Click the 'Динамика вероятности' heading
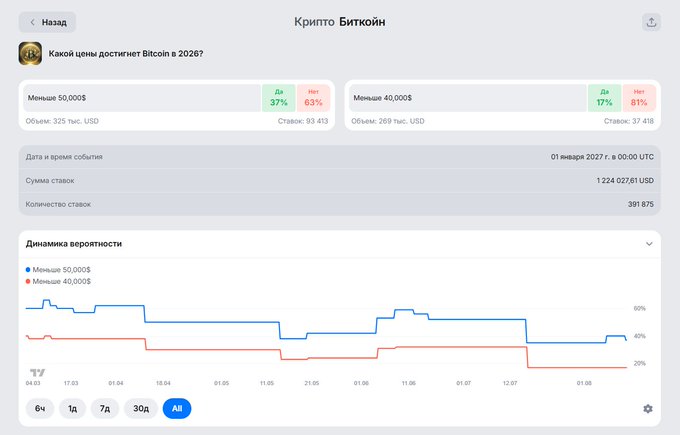680x435 pixels. 74,244
